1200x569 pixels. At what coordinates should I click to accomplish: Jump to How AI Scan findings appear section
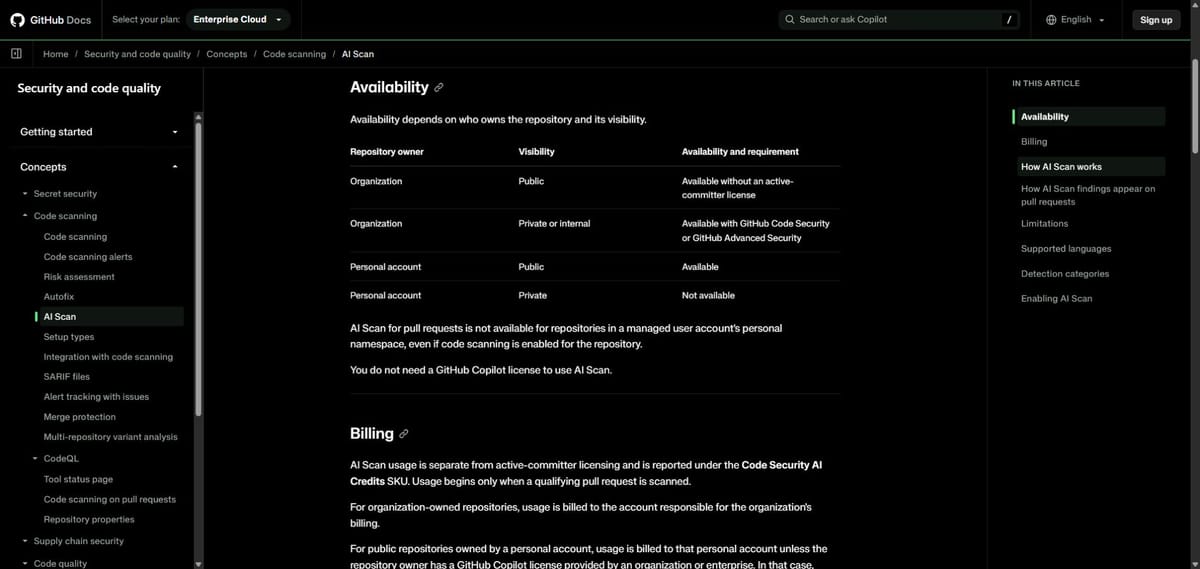point(1088,195)
